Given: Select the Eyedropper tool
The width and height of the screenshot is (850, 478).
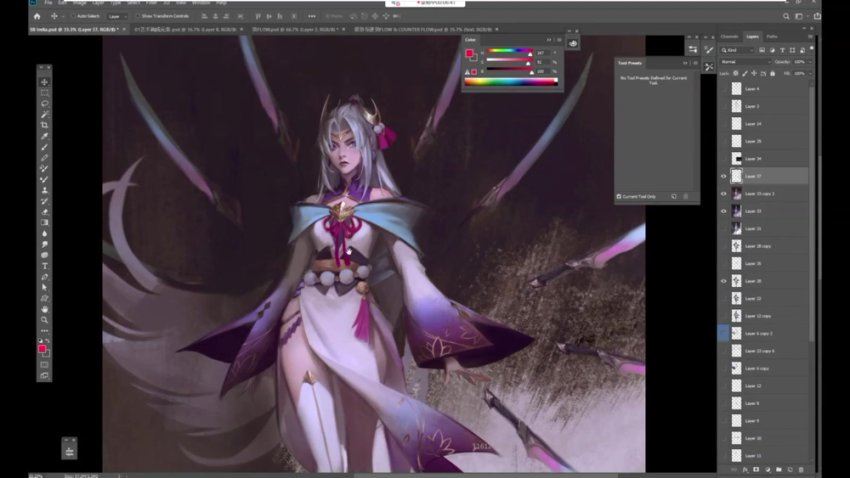Looking at the screenshot, I should [x=44, y=136].
